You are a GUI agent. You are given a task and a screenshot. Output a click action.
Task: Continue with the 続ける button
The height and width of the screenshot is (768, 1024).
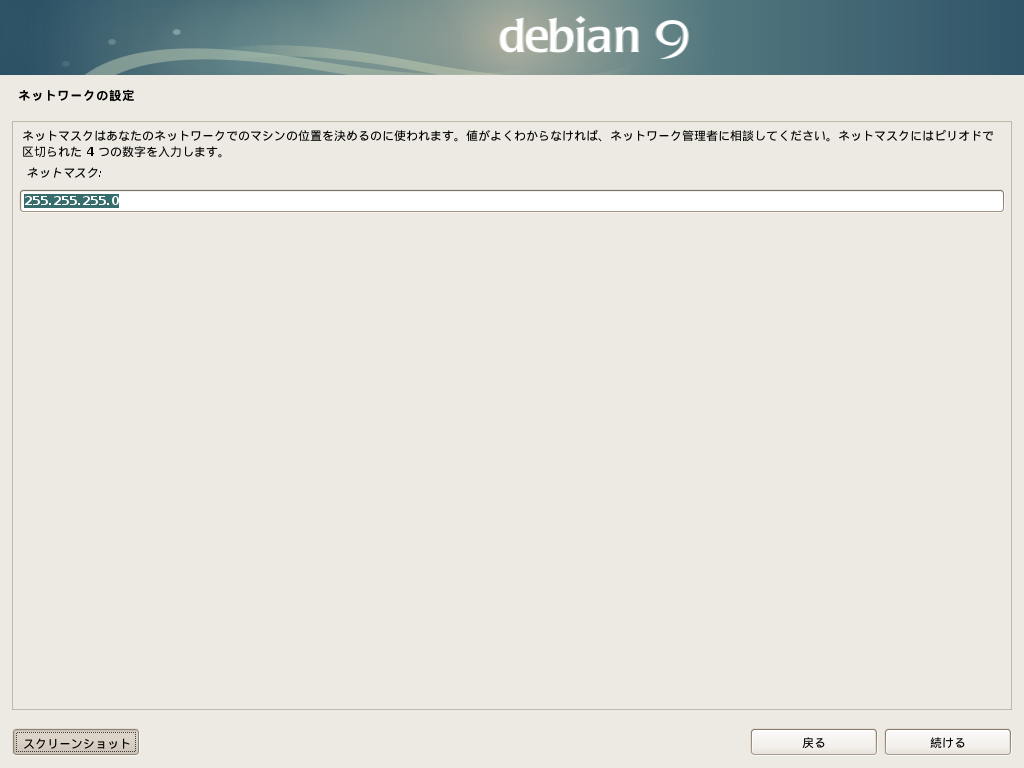click(947, 743)
